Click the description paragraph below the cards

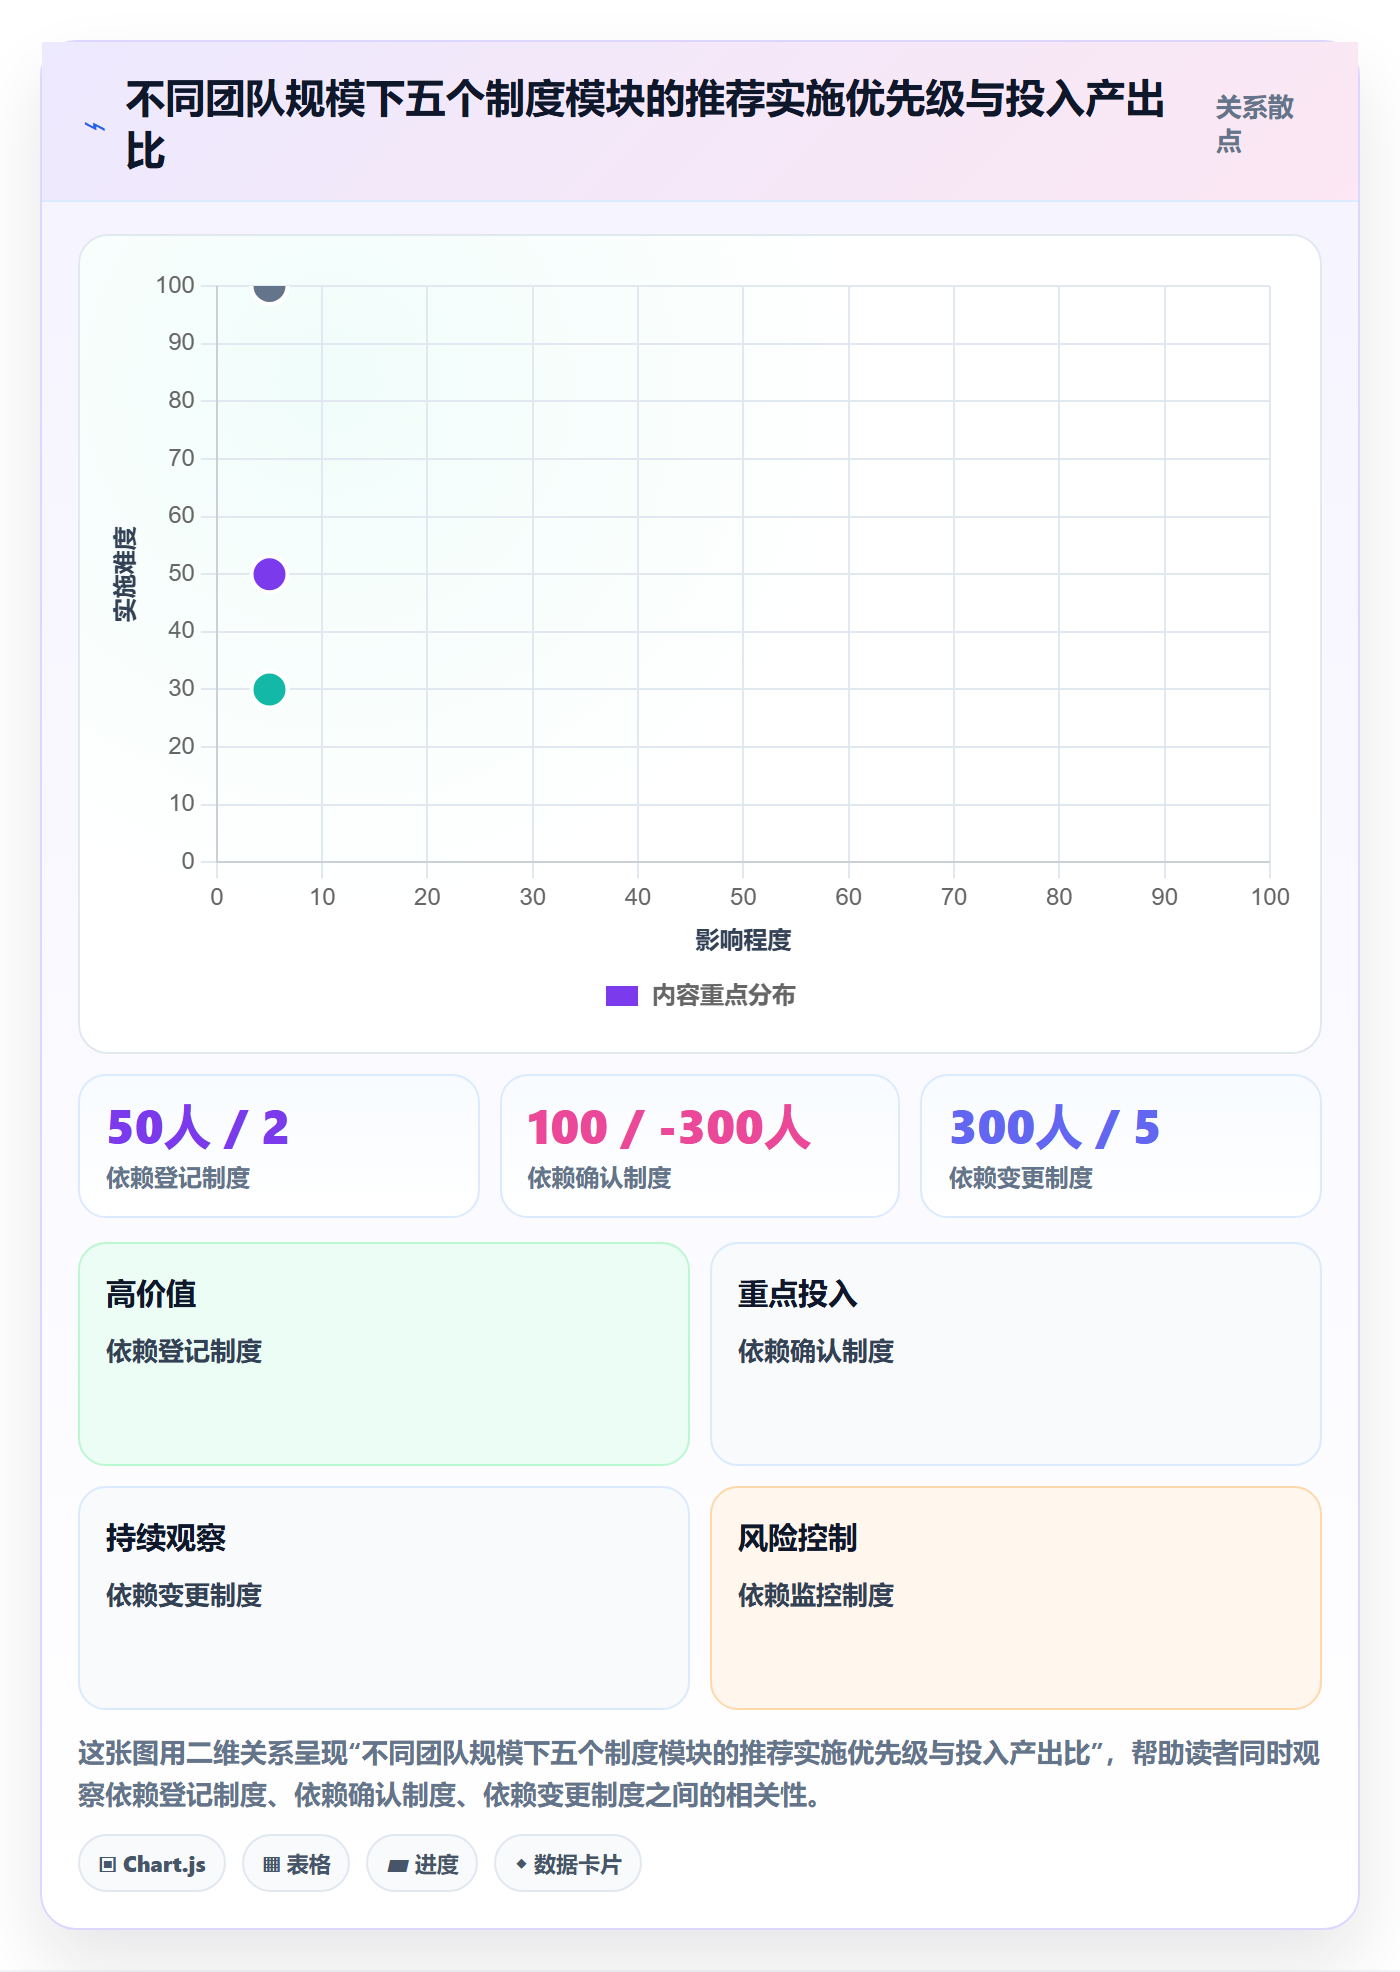coord(700,1774)
